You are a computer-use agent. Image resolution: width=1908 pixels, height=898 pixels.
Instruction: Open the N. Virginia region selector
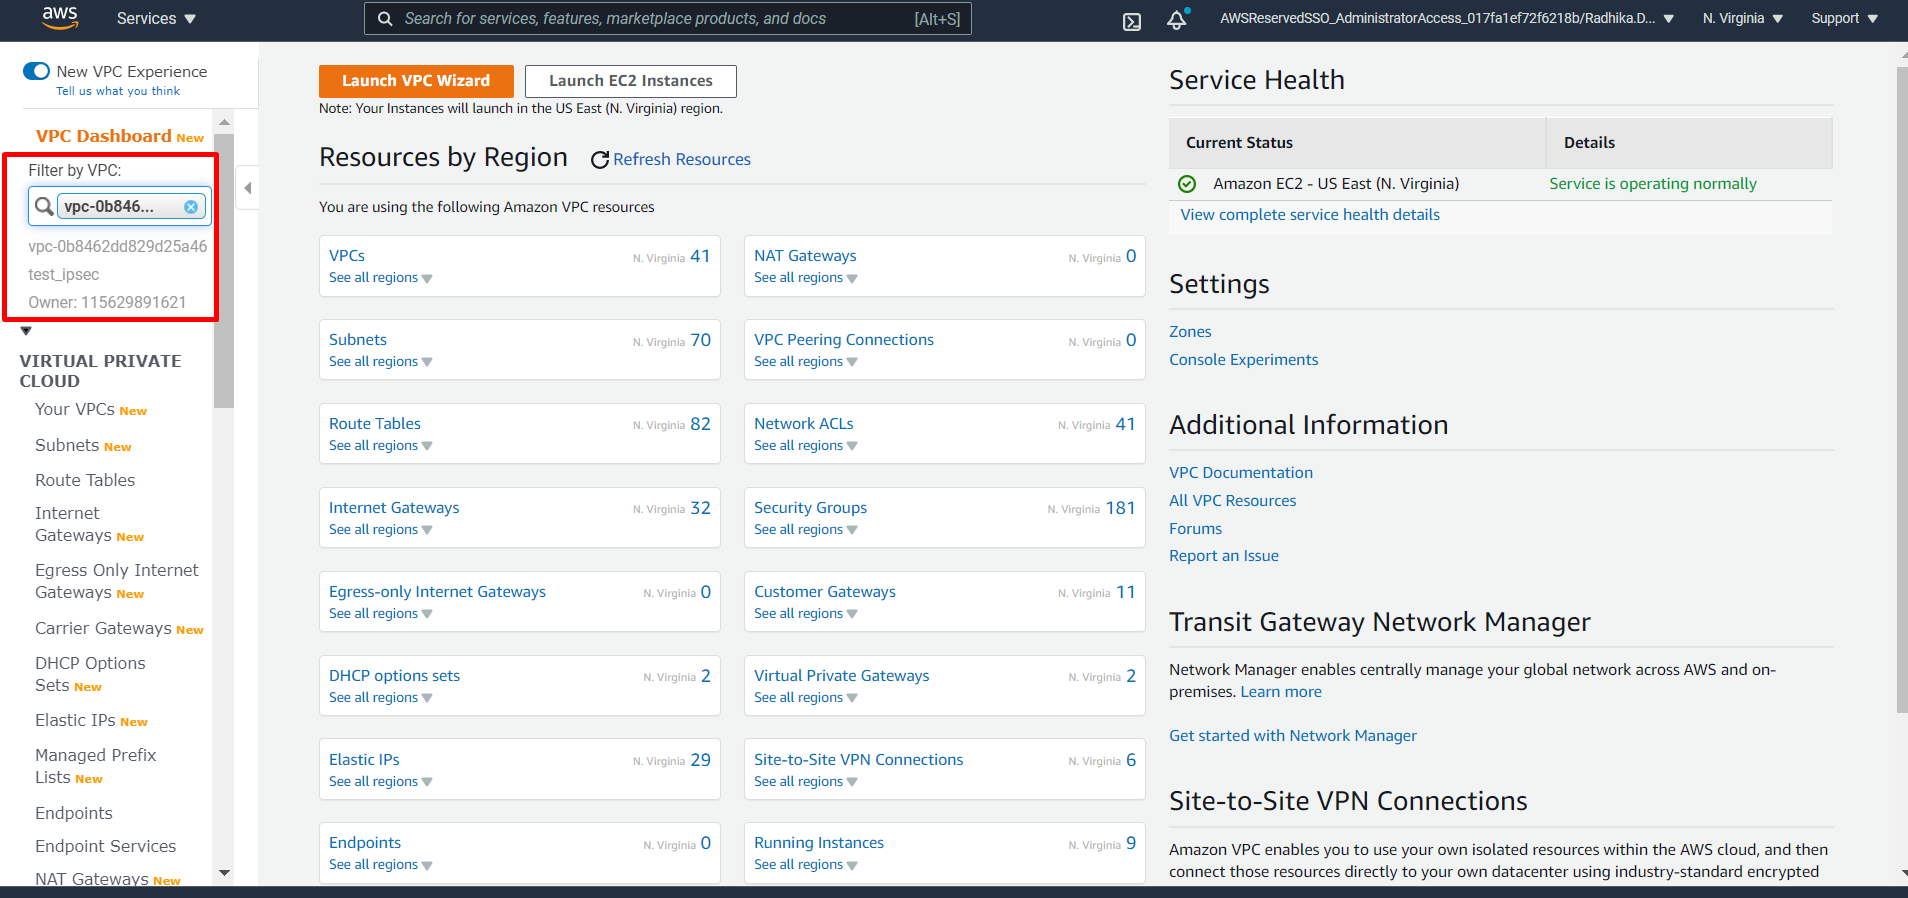1742,19
